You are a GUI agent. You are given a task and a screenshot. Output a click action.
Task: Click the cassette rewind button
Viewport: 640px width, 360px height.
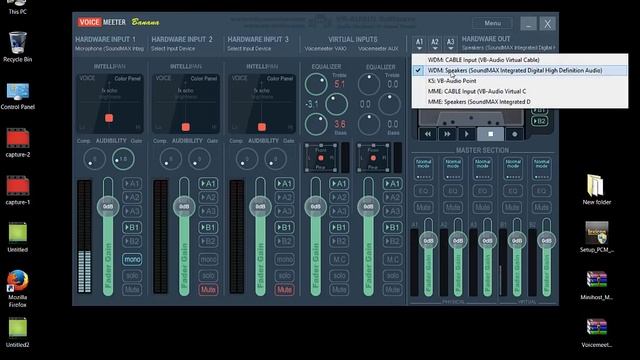pos(428,134)
